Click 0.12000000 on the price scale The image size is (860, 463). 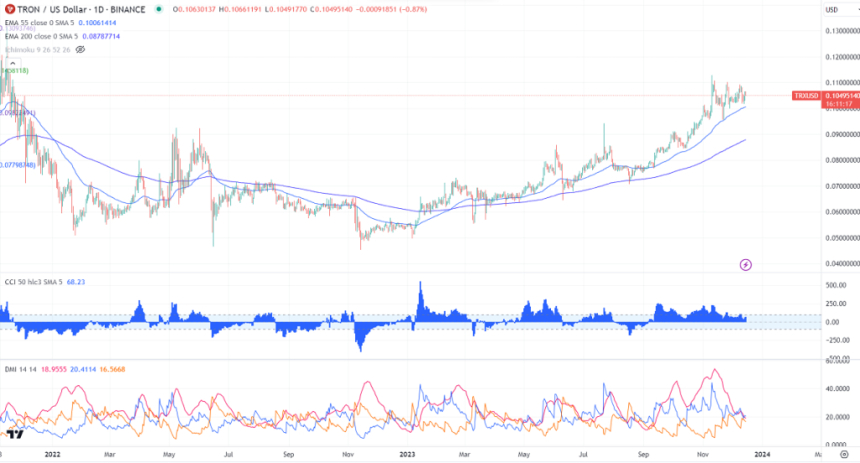click(x=842, y=57)
